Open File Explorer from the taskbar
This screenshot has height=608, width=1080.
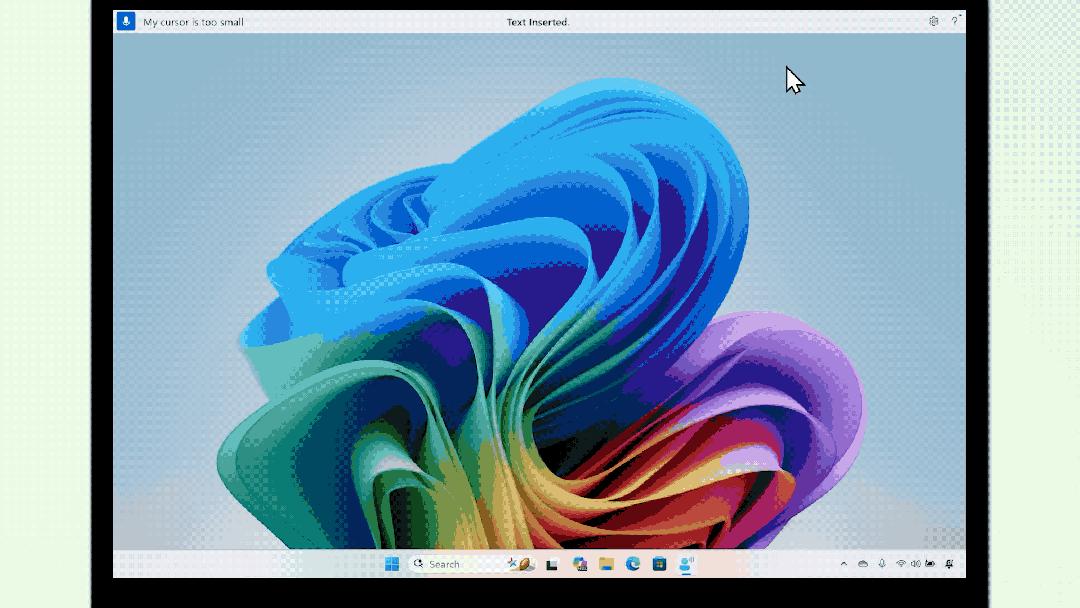[x=606, y=564]
